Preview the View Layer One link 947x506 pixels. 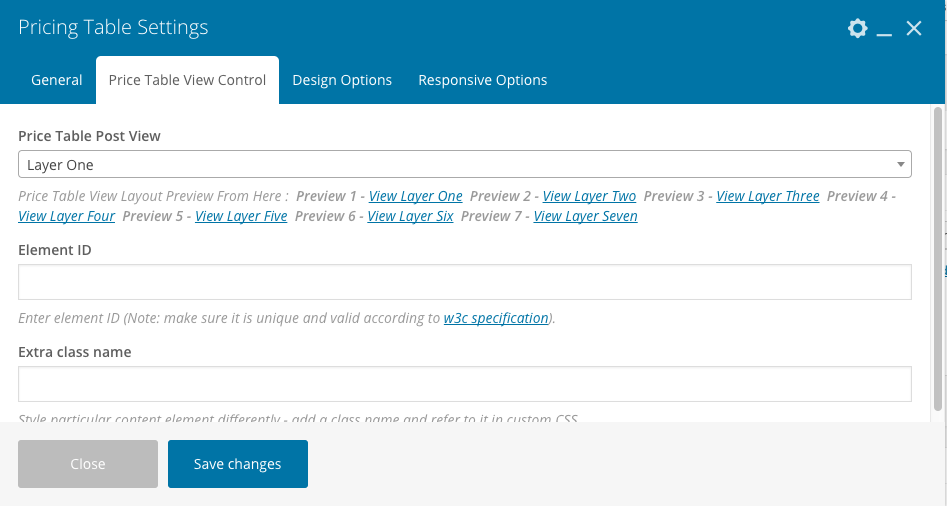(415, 196)
